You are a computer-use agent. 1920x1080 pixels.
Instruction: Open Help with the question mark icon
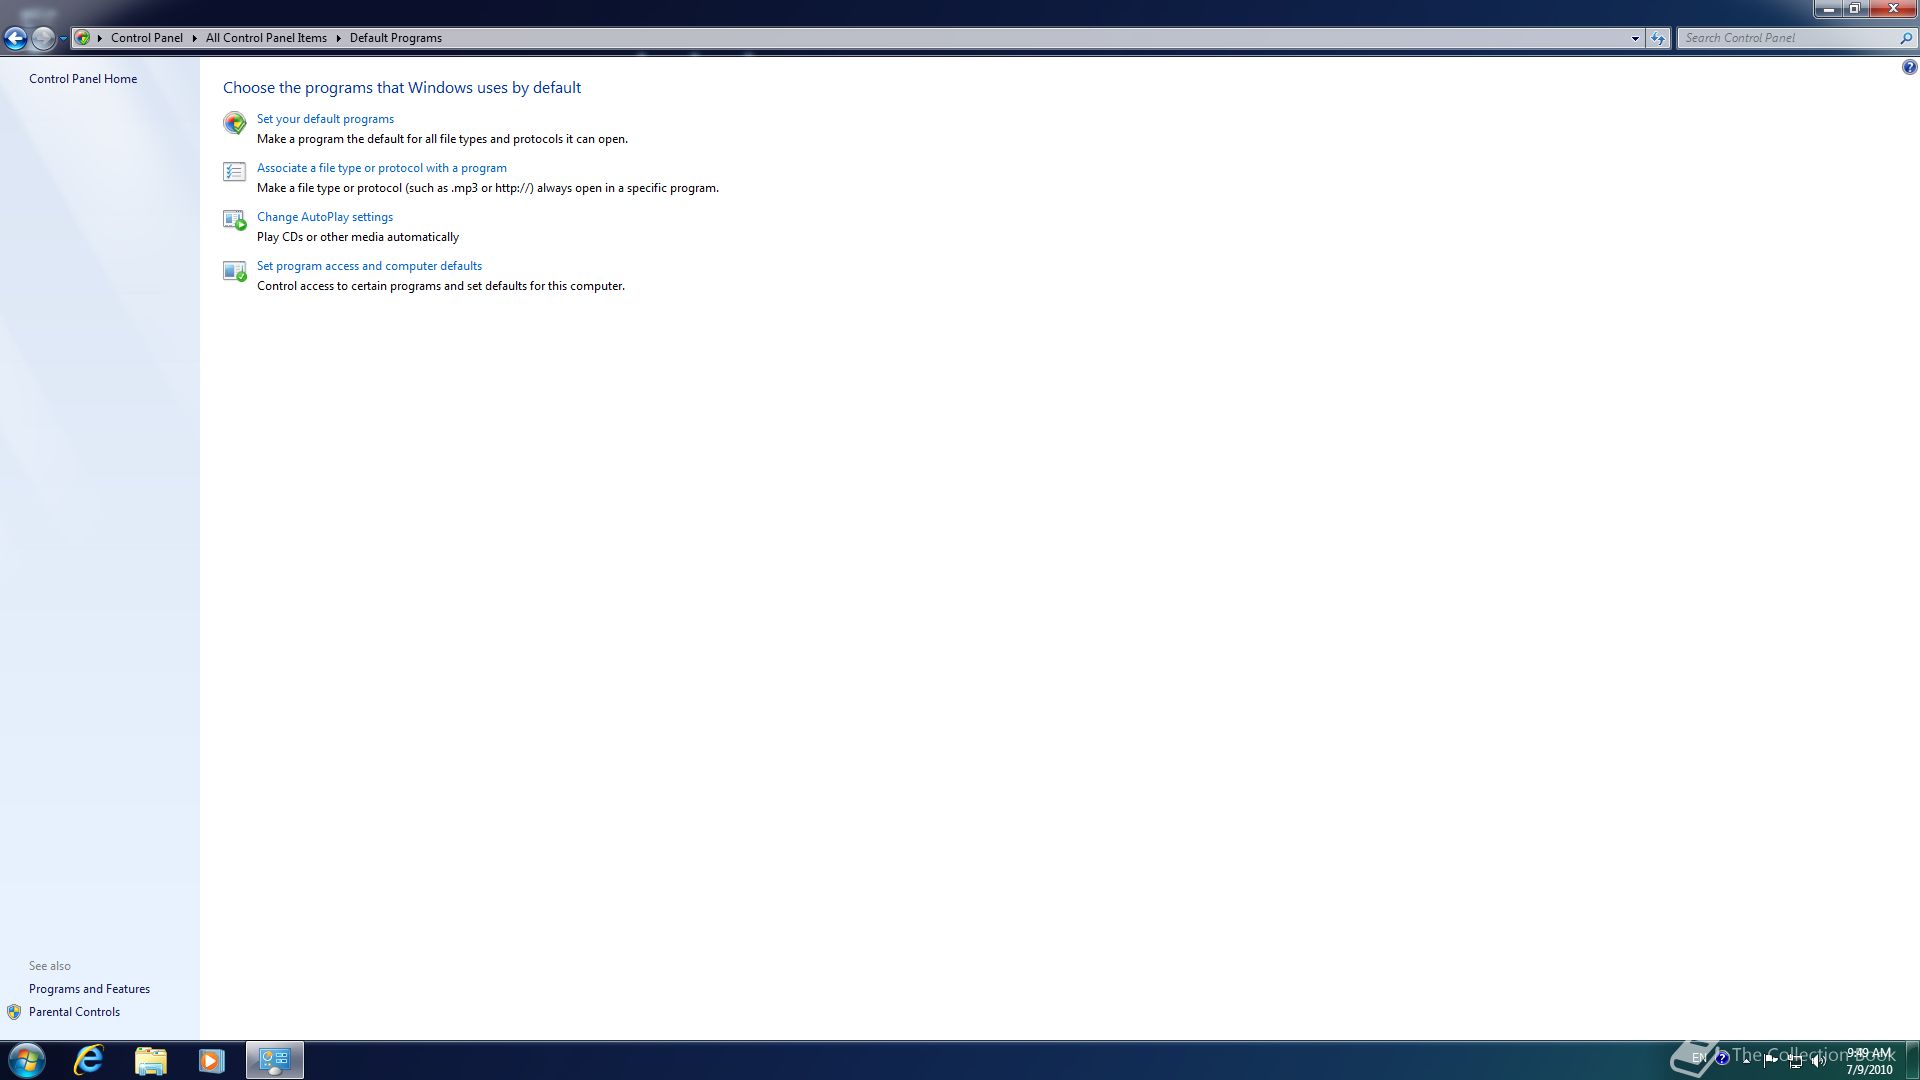pyautogui.click(x=1909, y=67)
